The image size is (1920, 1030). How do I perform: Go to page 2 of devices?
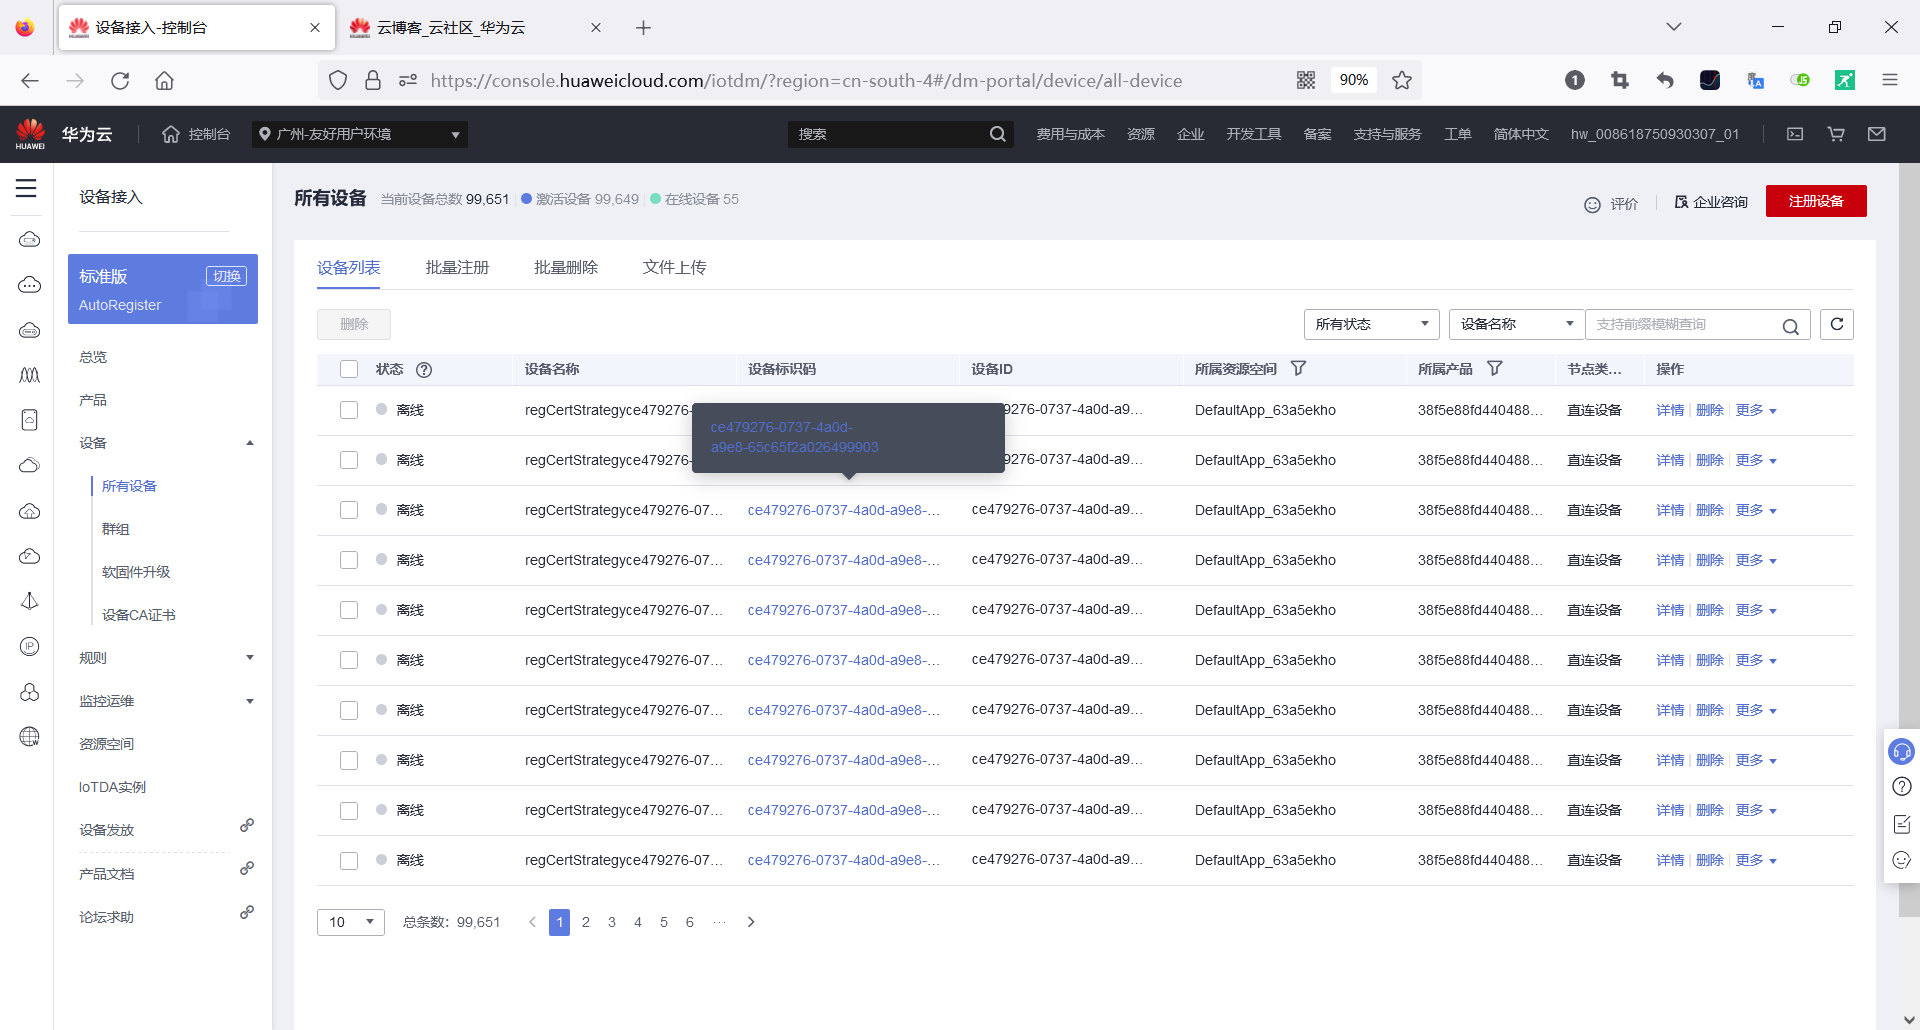586,922
